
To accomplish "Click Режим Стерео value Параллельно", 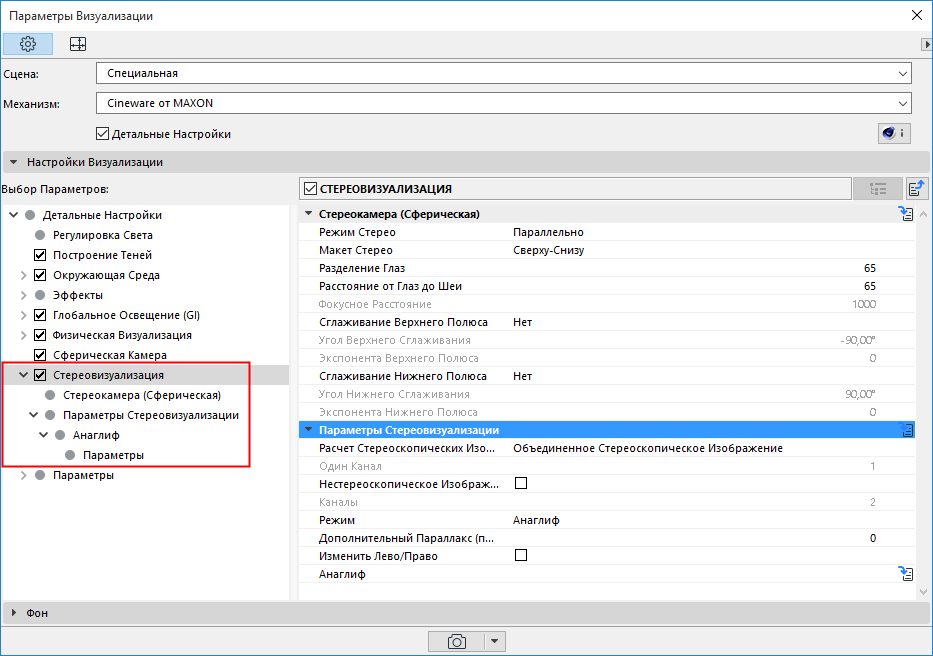I will (548, 232).
